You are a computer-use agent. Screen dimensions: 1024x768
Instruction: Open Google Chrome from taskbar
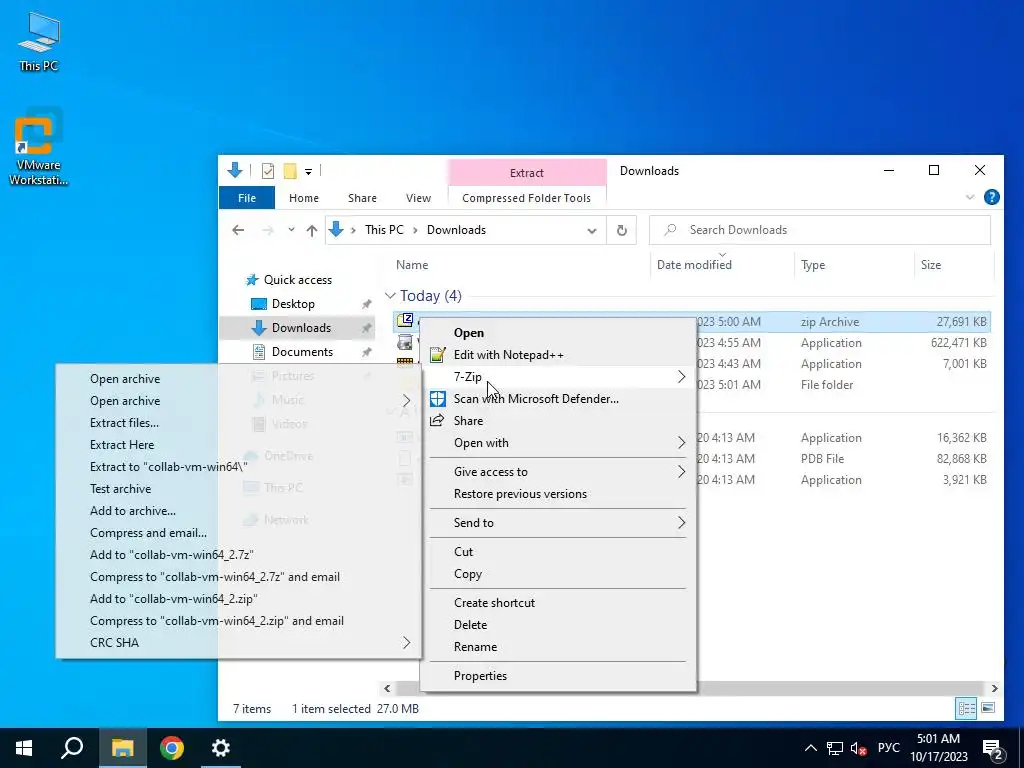coord(172,748)
